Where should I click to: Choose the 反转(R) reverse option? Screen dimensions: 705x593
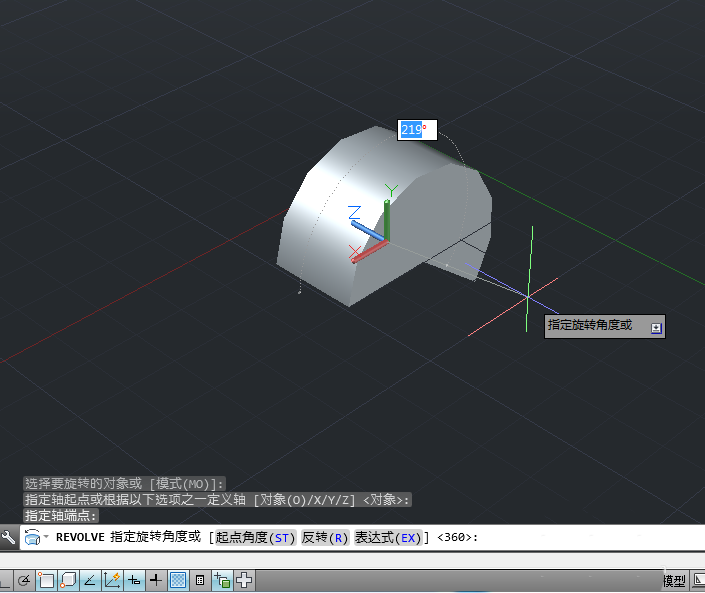point(325,538)
